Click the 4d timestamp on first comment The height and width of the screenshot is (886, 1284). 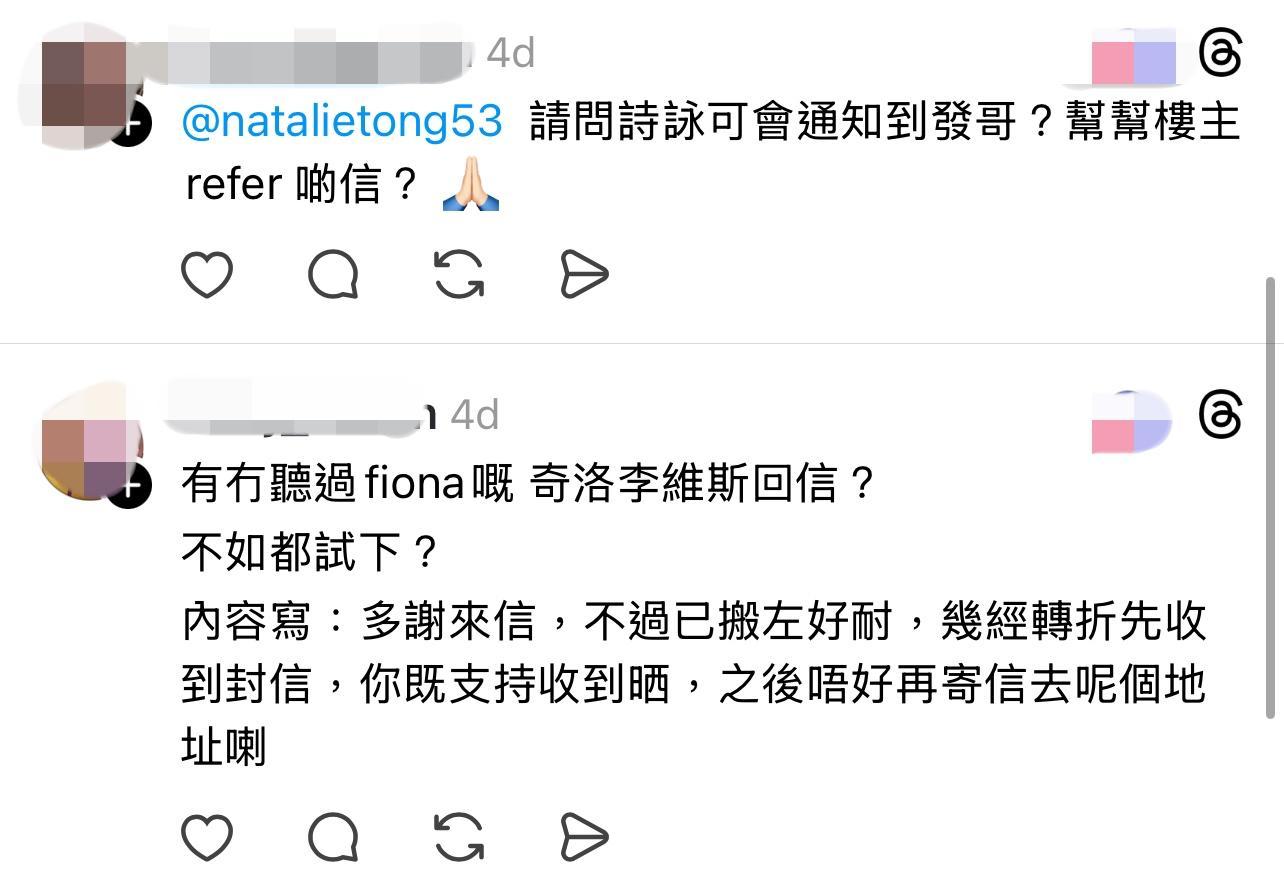510,53
